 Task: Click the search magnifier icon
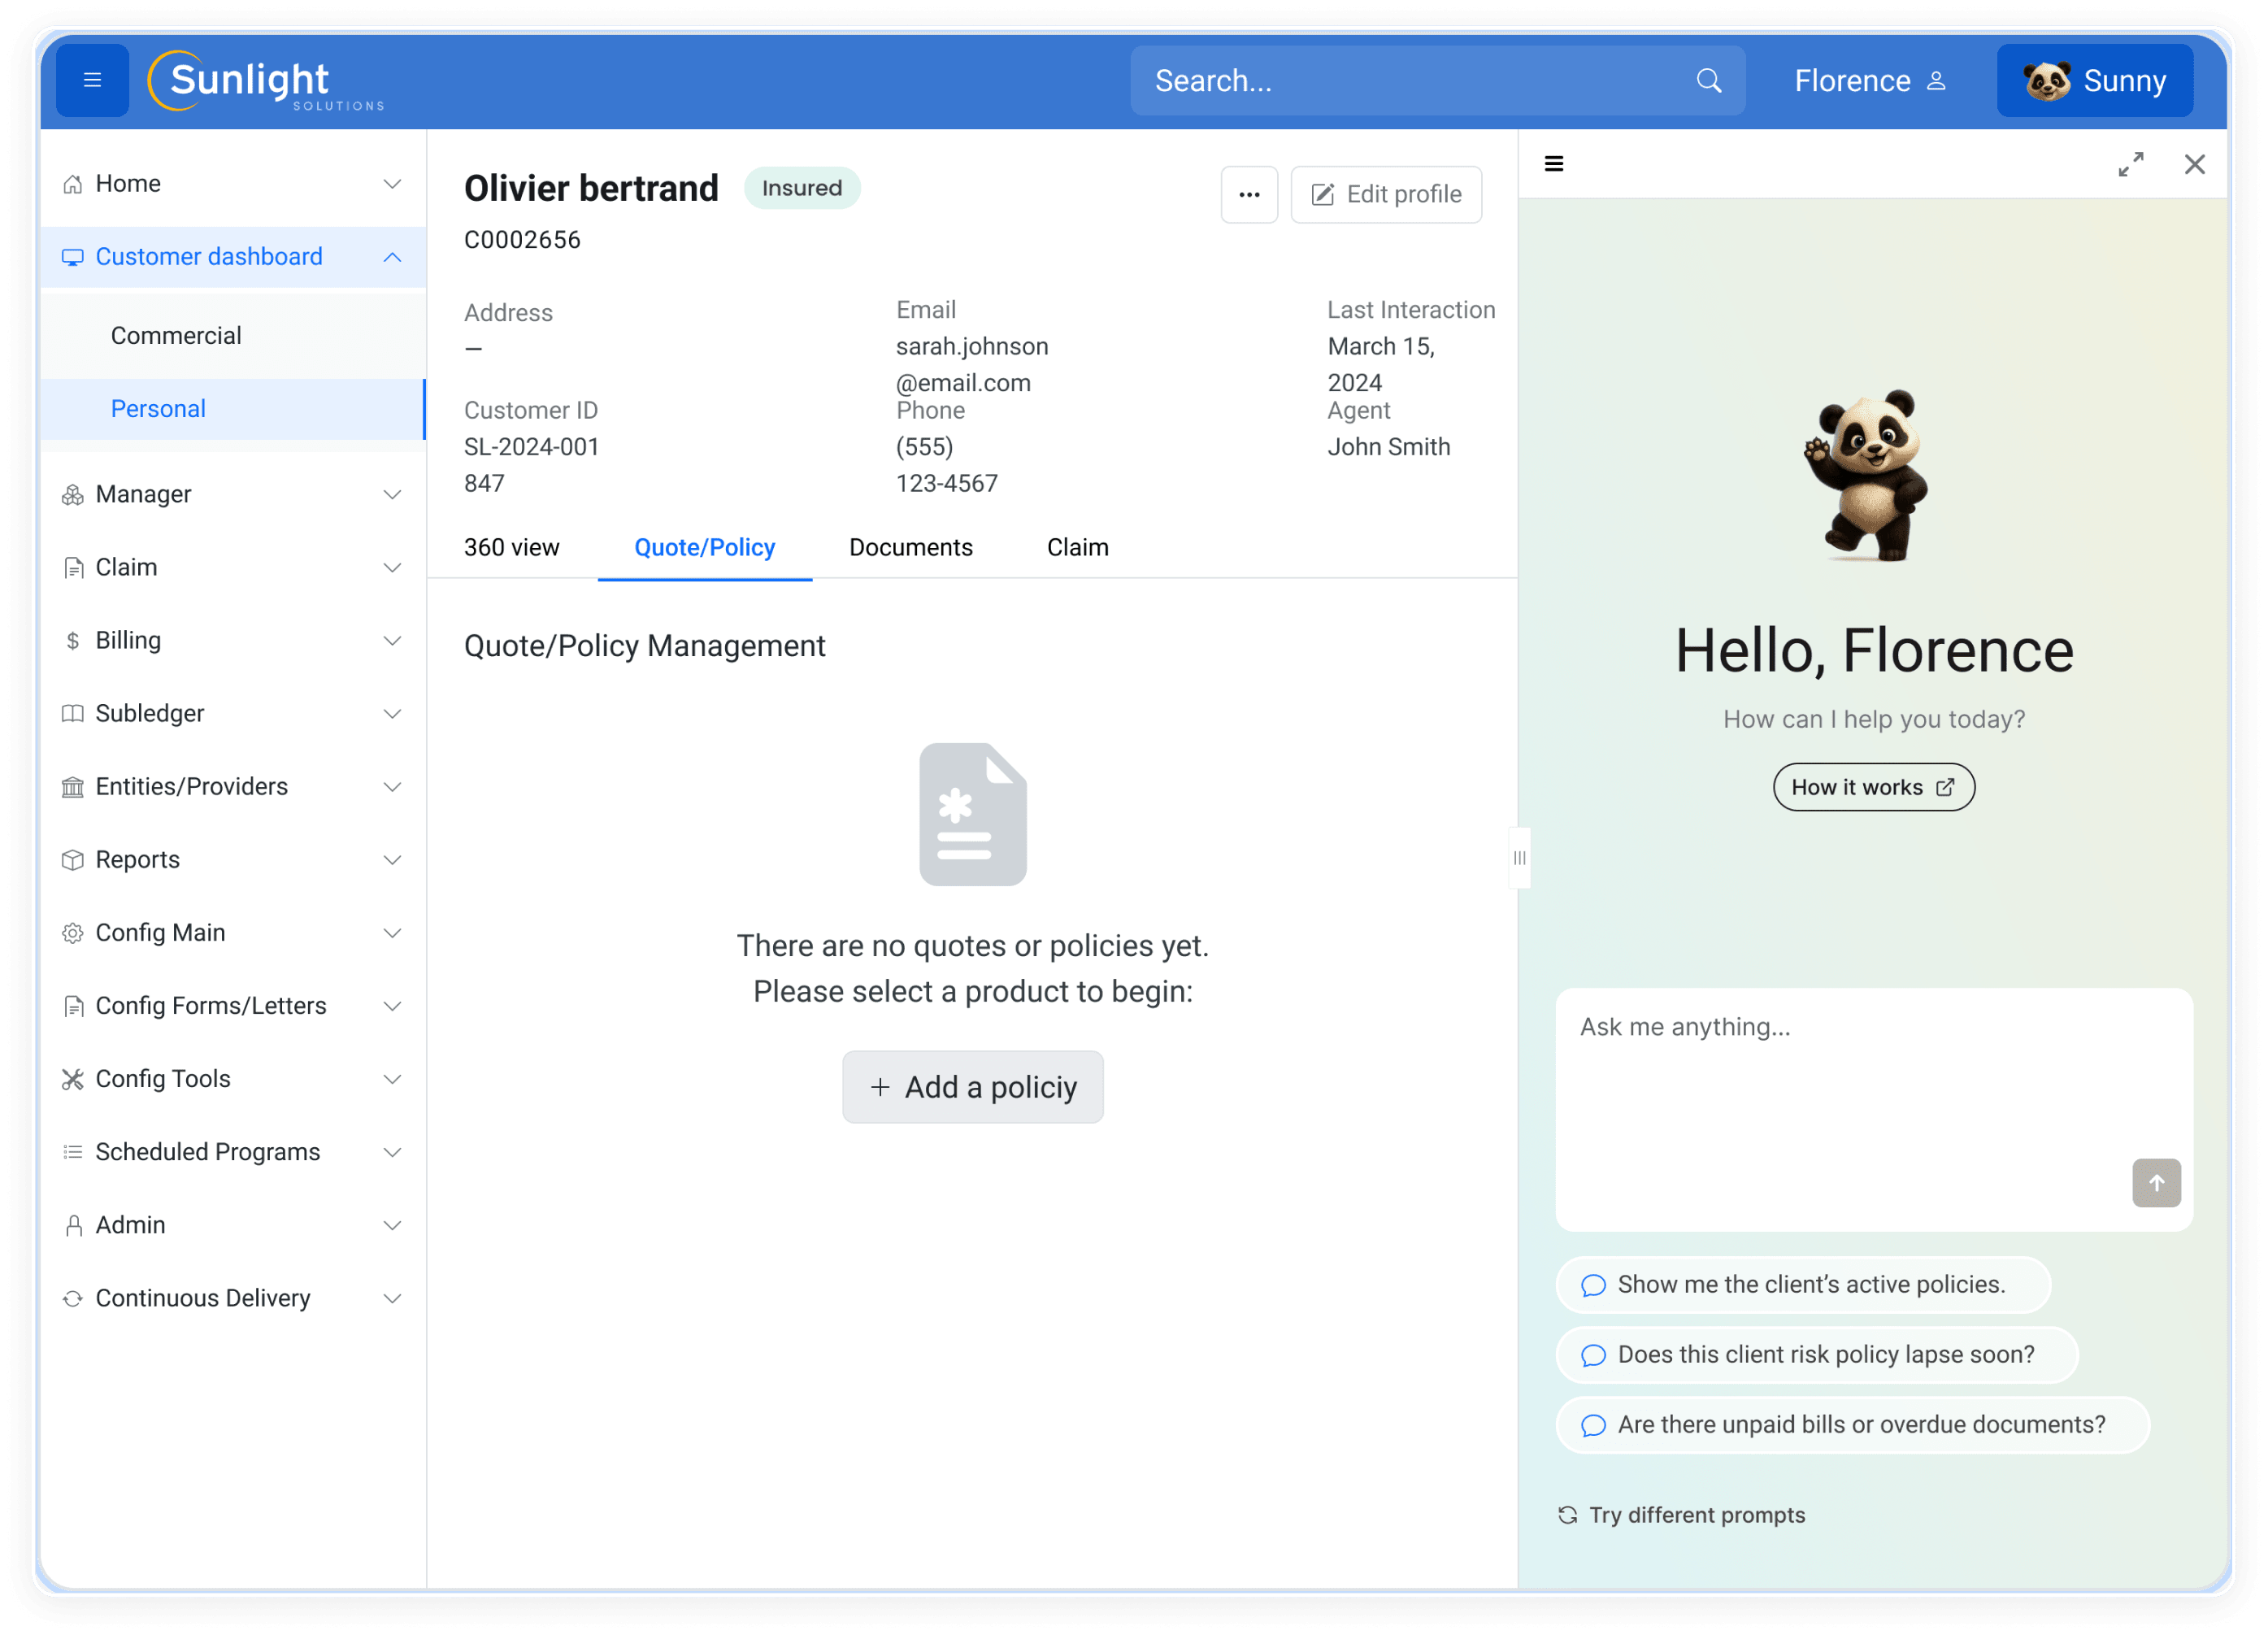coord(1708,80)
